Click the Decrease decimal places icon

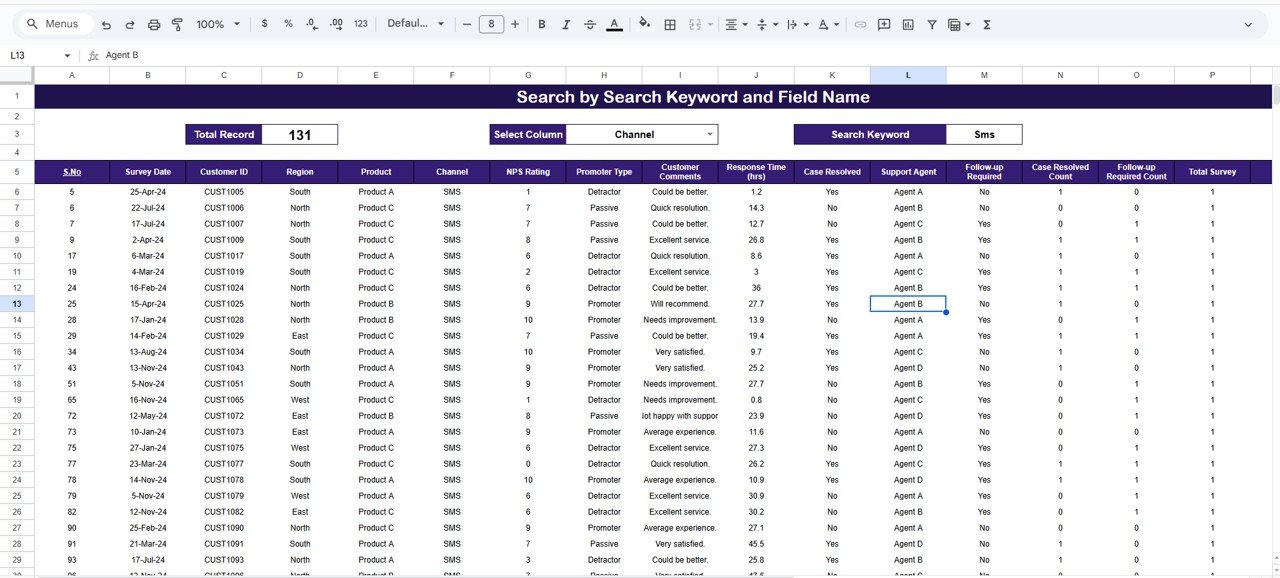(312, 23)
